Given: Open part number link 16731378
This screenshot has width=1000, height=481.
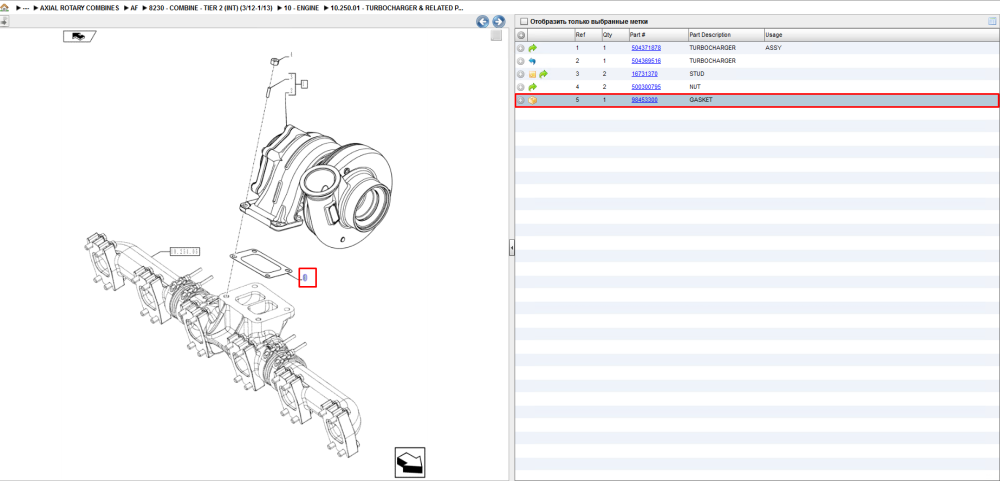Looking at the screenshot, I should point(644,74).
